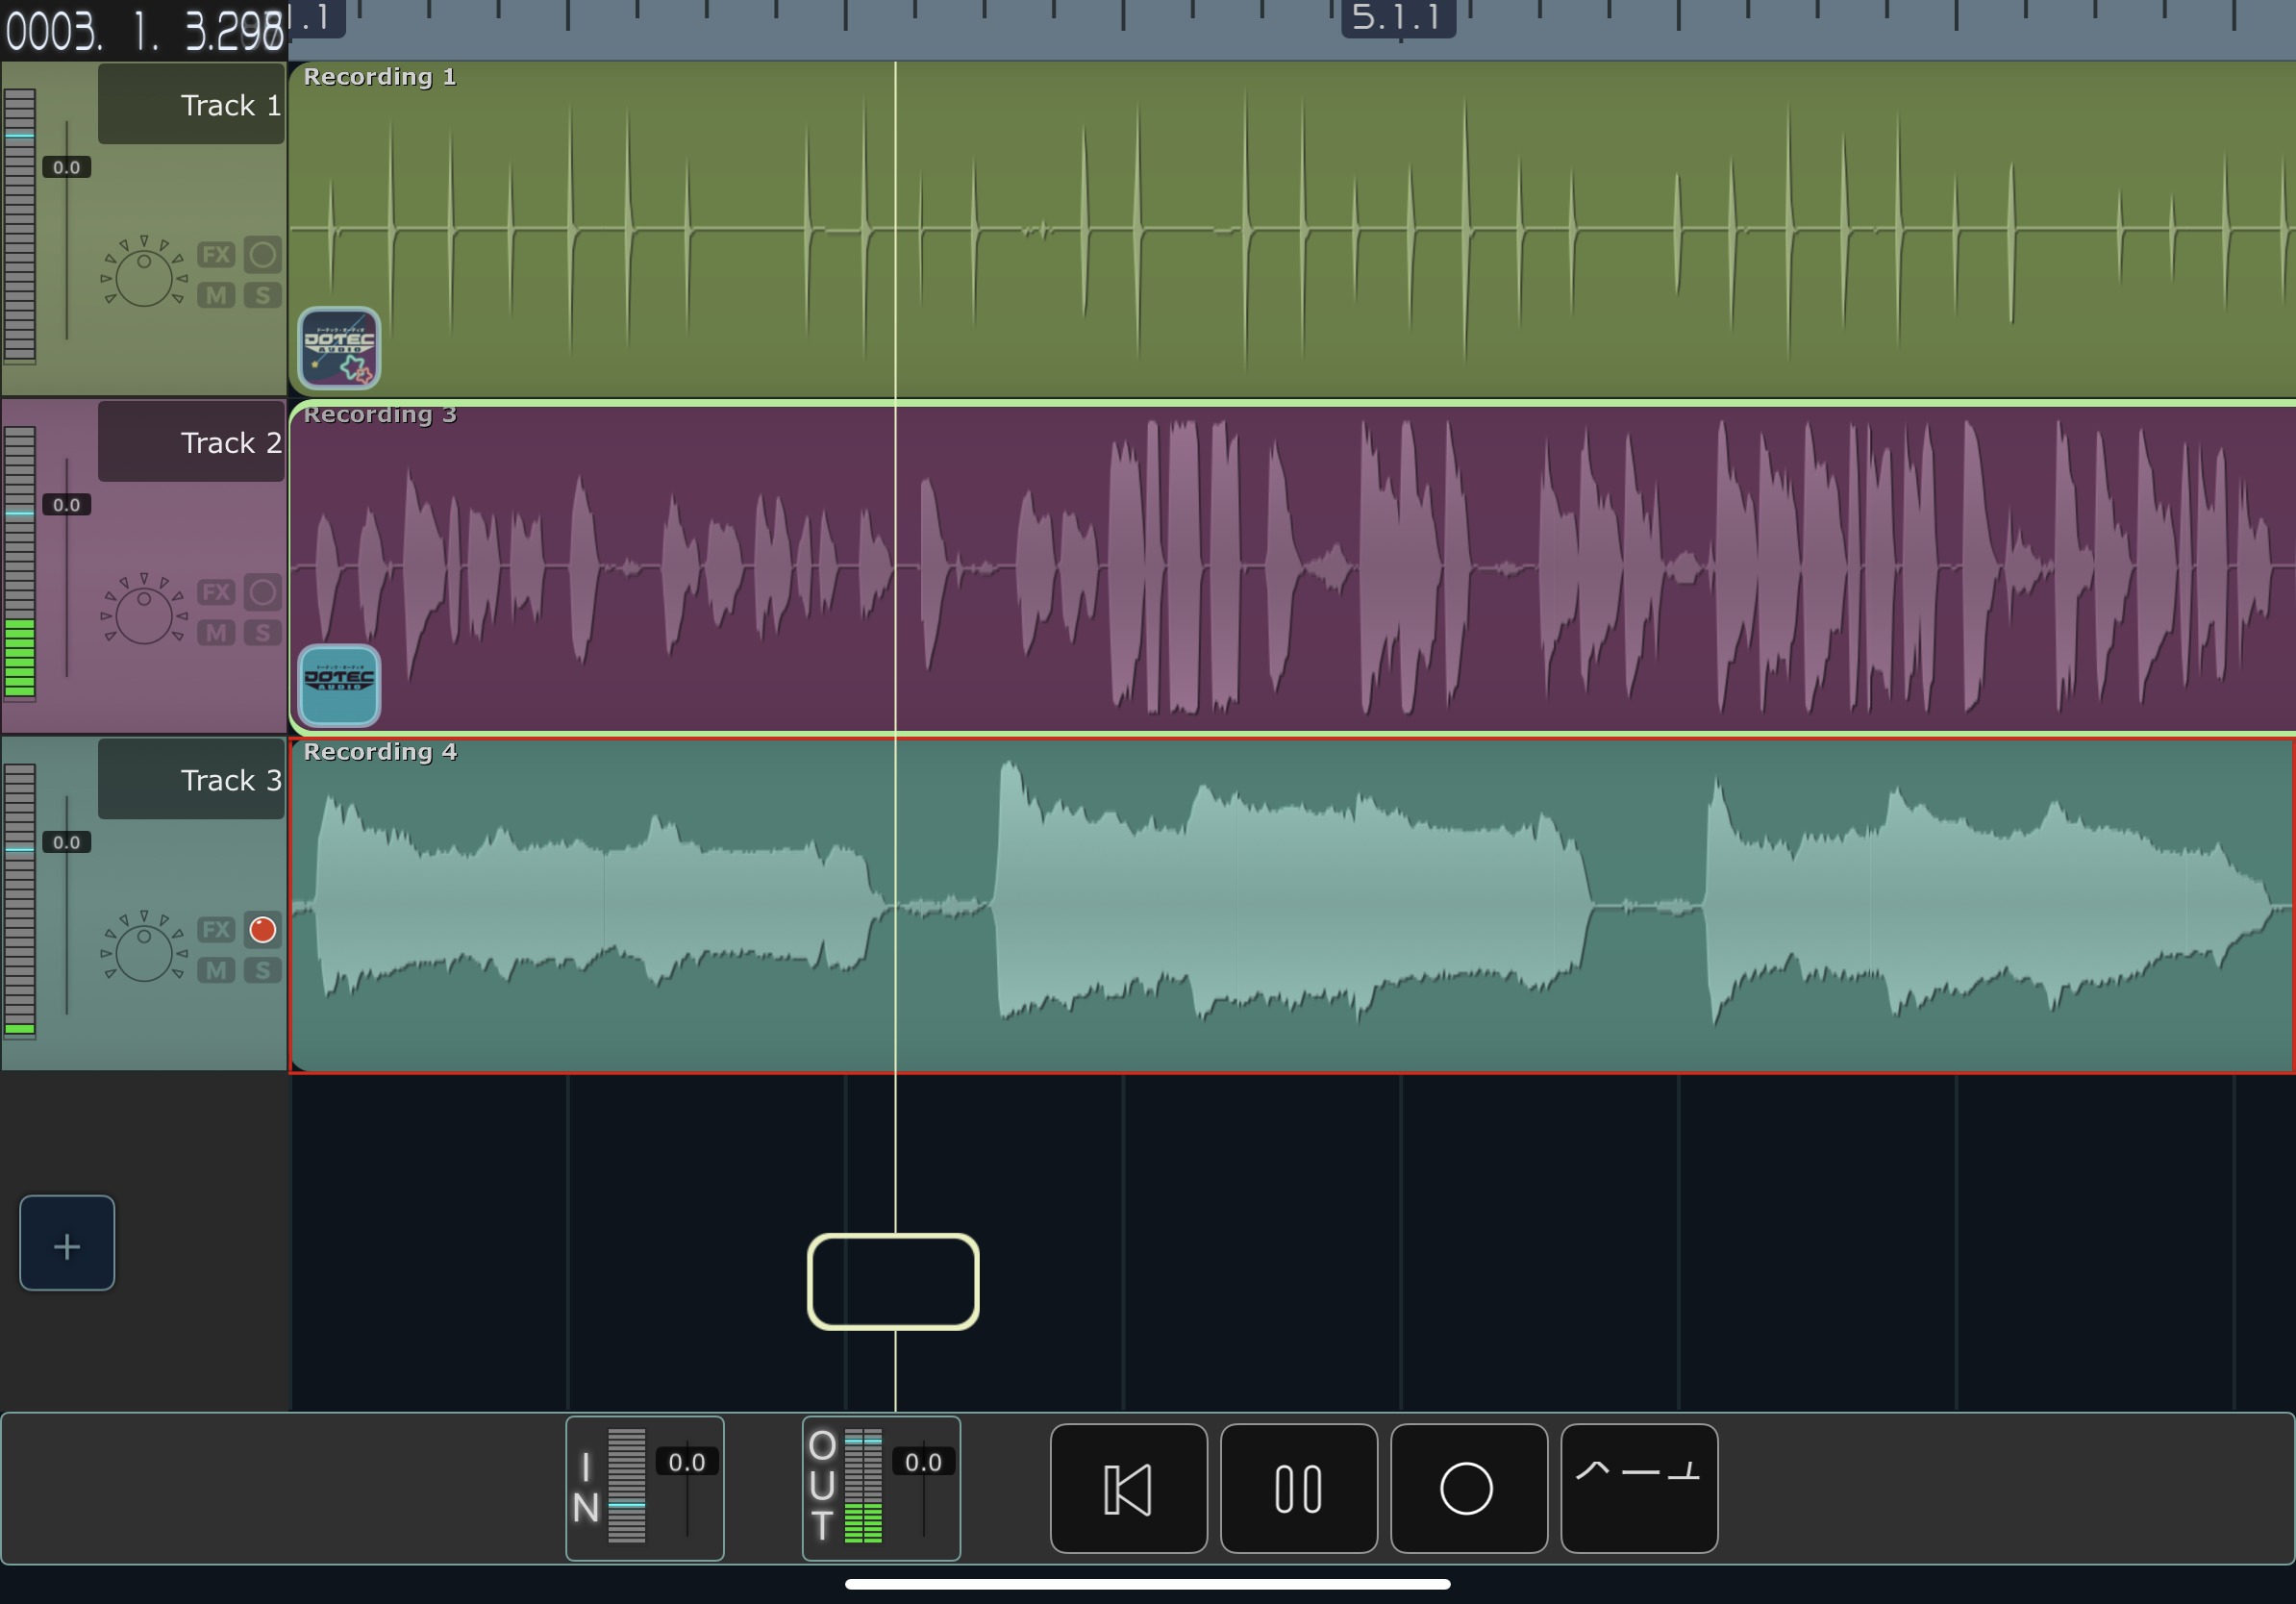Click the OUT level value 0.0

point(922,1462)
